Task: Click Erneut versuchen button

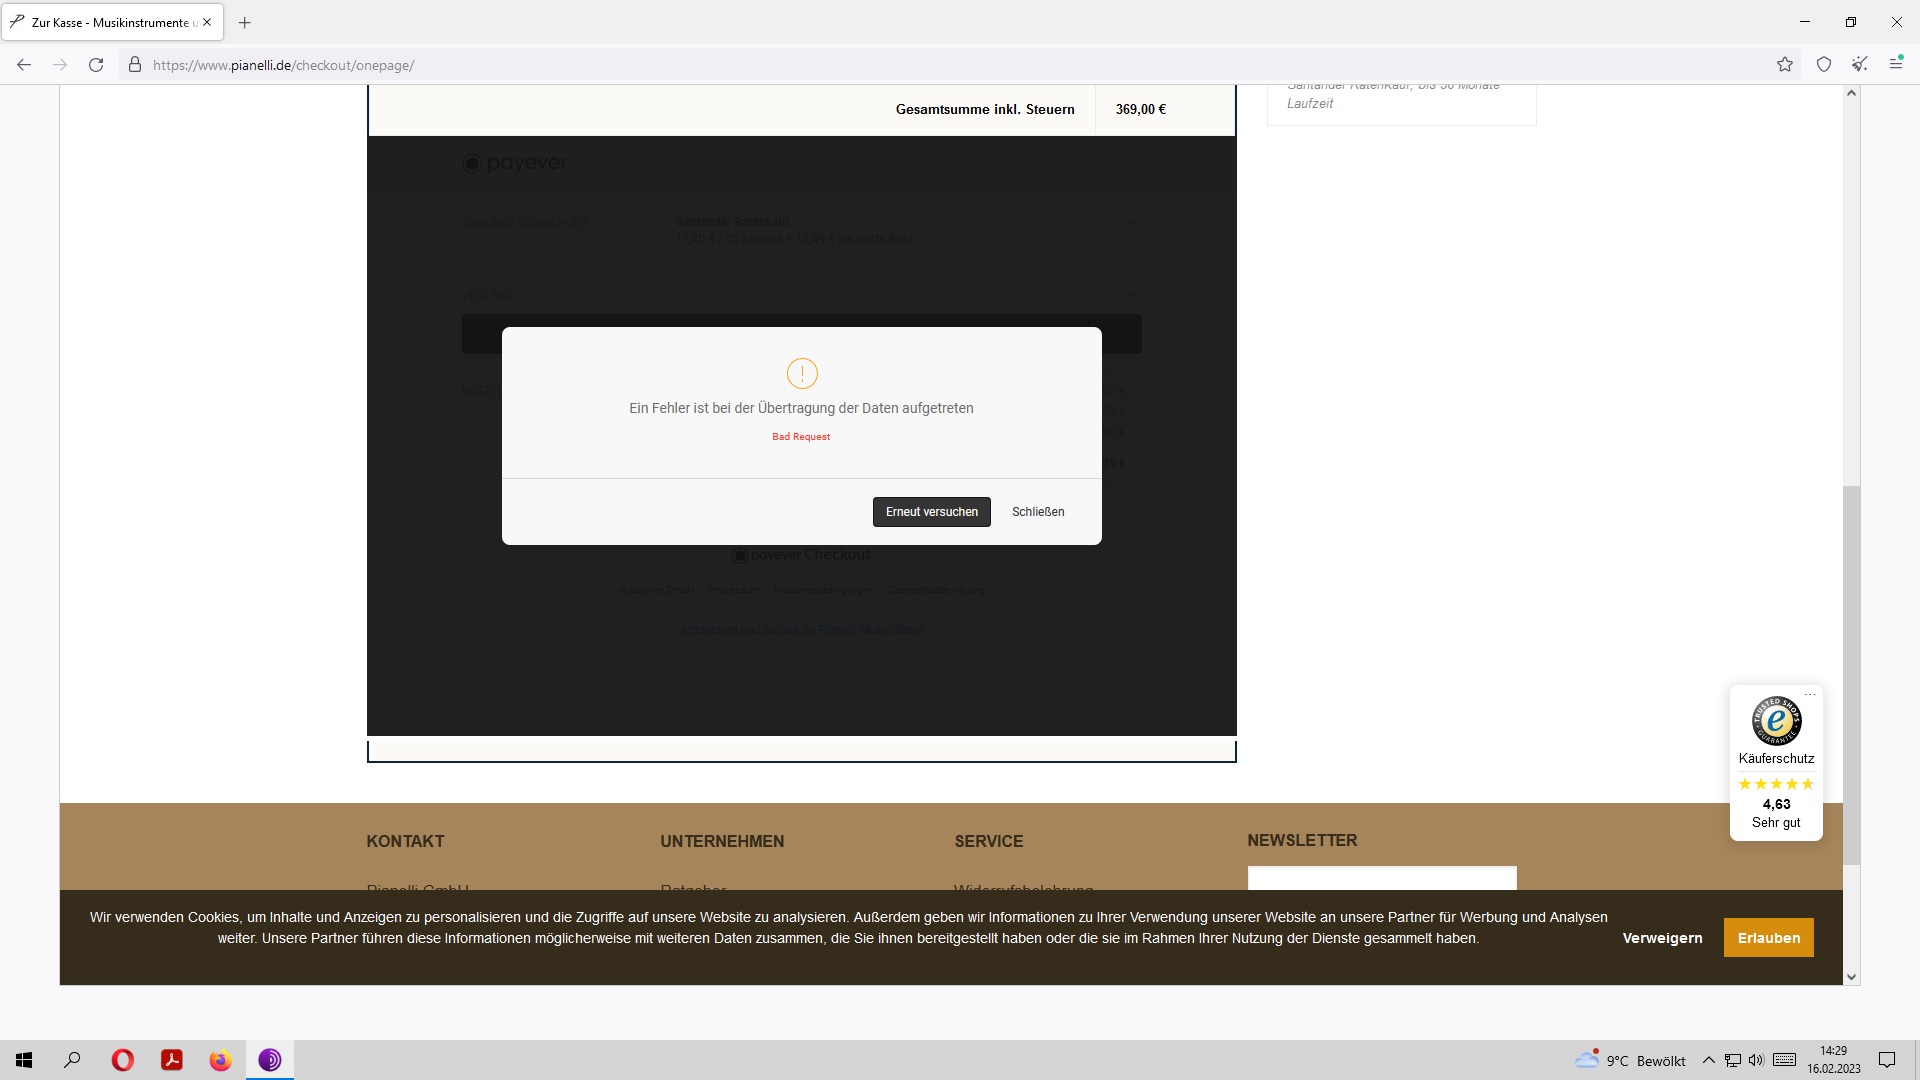Action: pos(931,512)
